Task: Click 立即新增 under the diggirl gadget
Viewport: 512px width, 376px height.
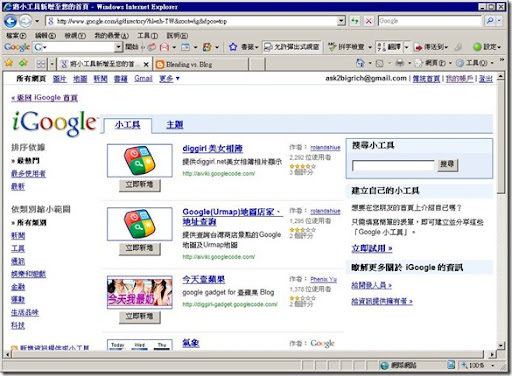Action: coord(140,185)
